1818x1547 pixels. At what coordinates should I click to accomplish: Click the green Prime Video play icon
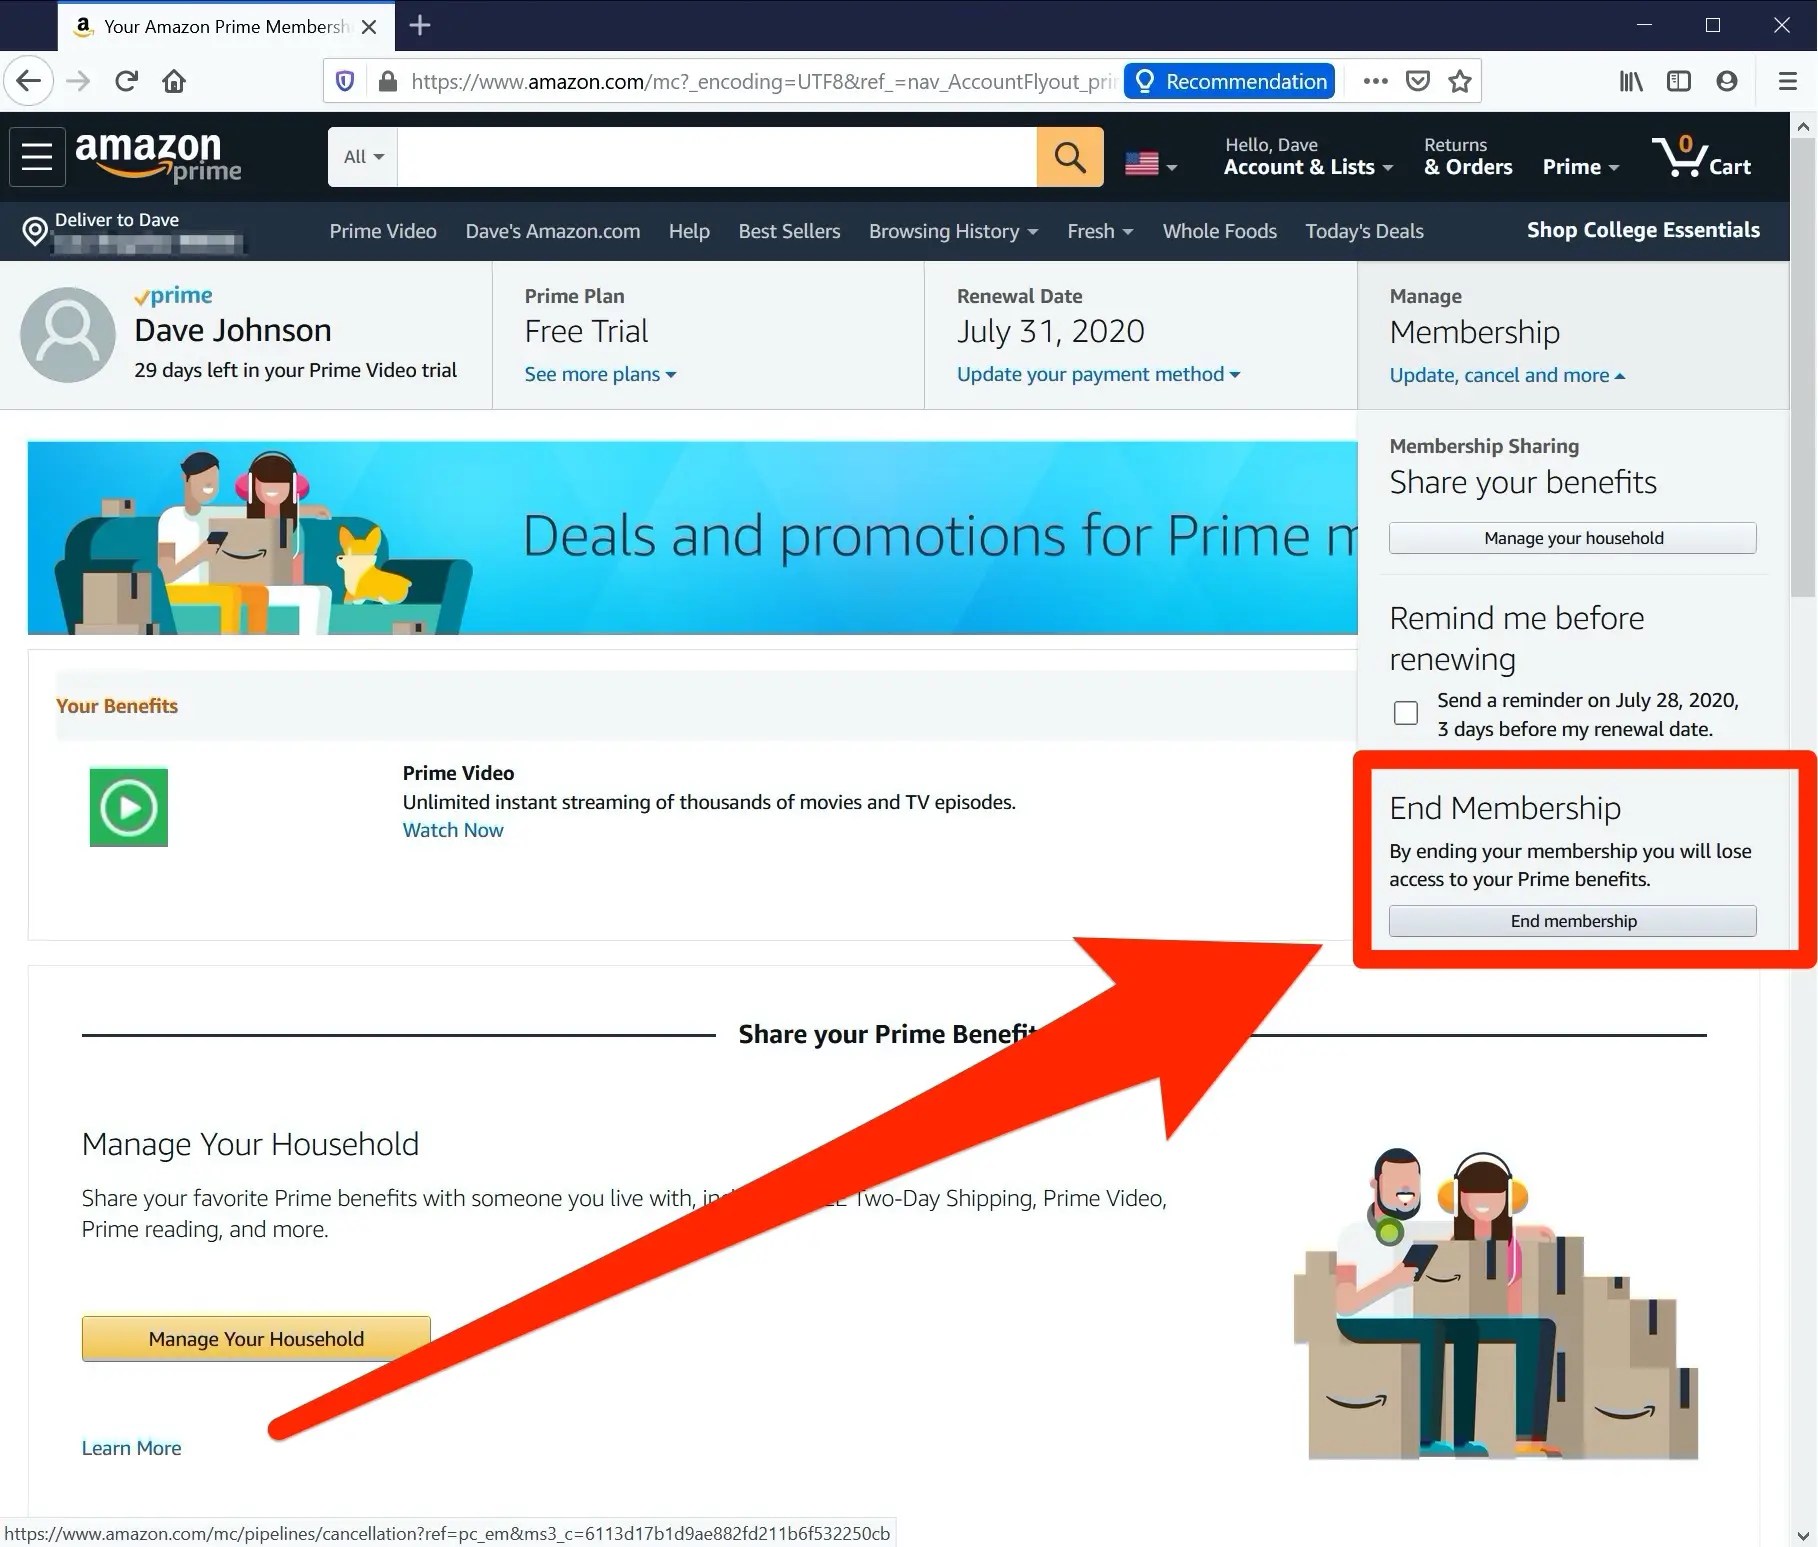click(129, 807)
